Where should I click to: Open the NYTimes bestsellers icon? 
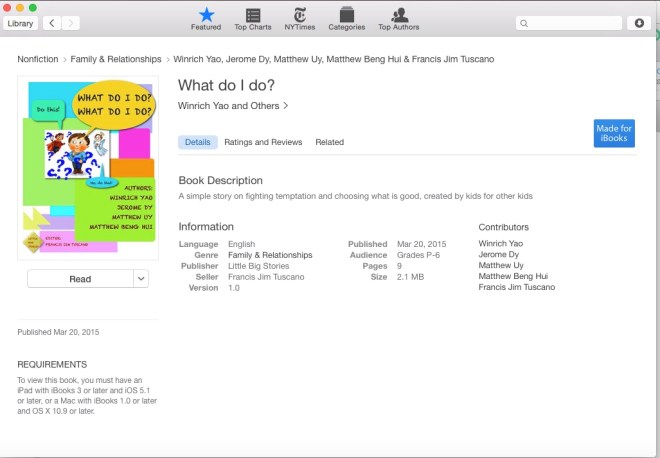[x=297, y=15]
